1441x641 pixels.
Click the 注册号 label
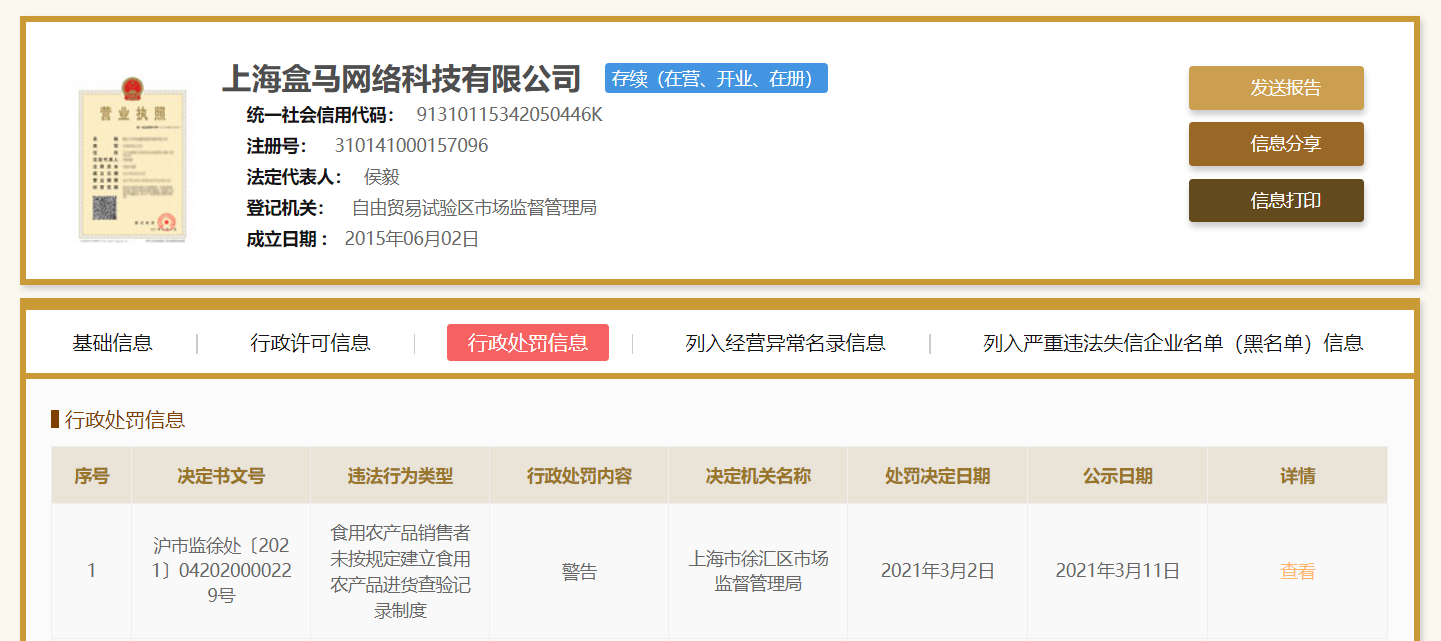tap(277, 146)
